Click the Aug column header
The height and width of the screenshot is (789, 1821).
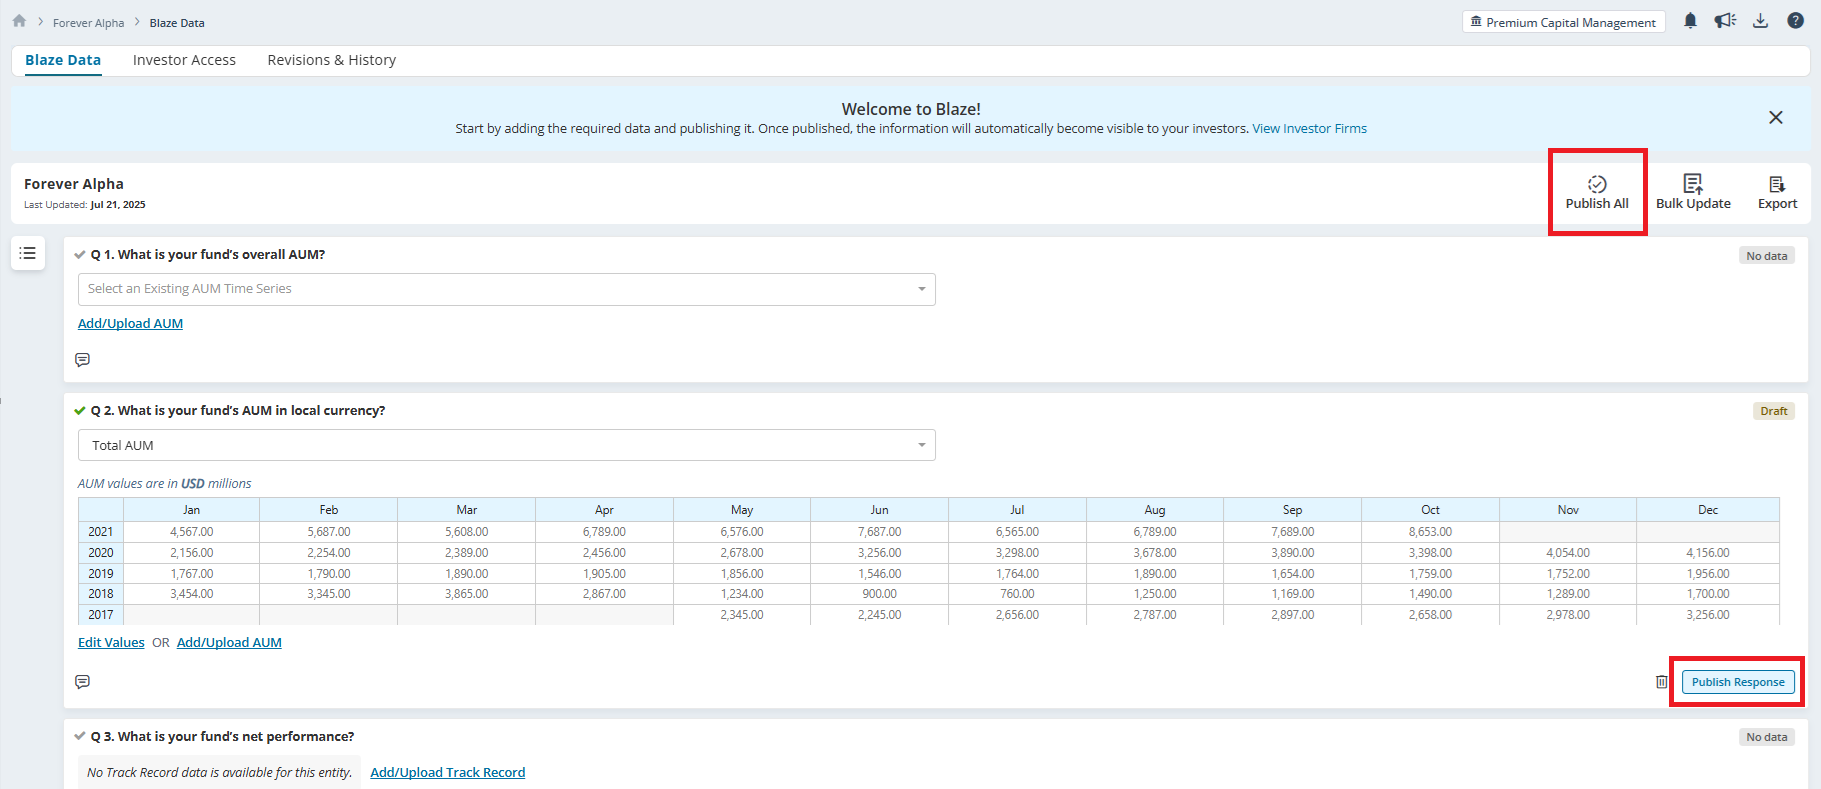[1155, 510]
